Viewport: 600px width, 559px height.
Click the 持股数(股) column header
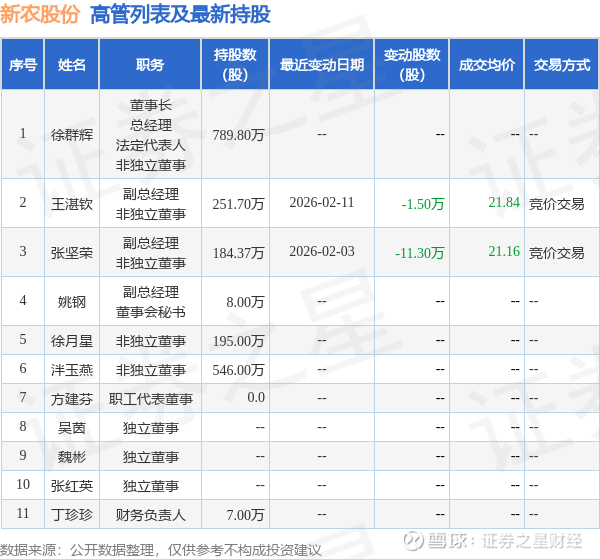[x=235, y=64]
